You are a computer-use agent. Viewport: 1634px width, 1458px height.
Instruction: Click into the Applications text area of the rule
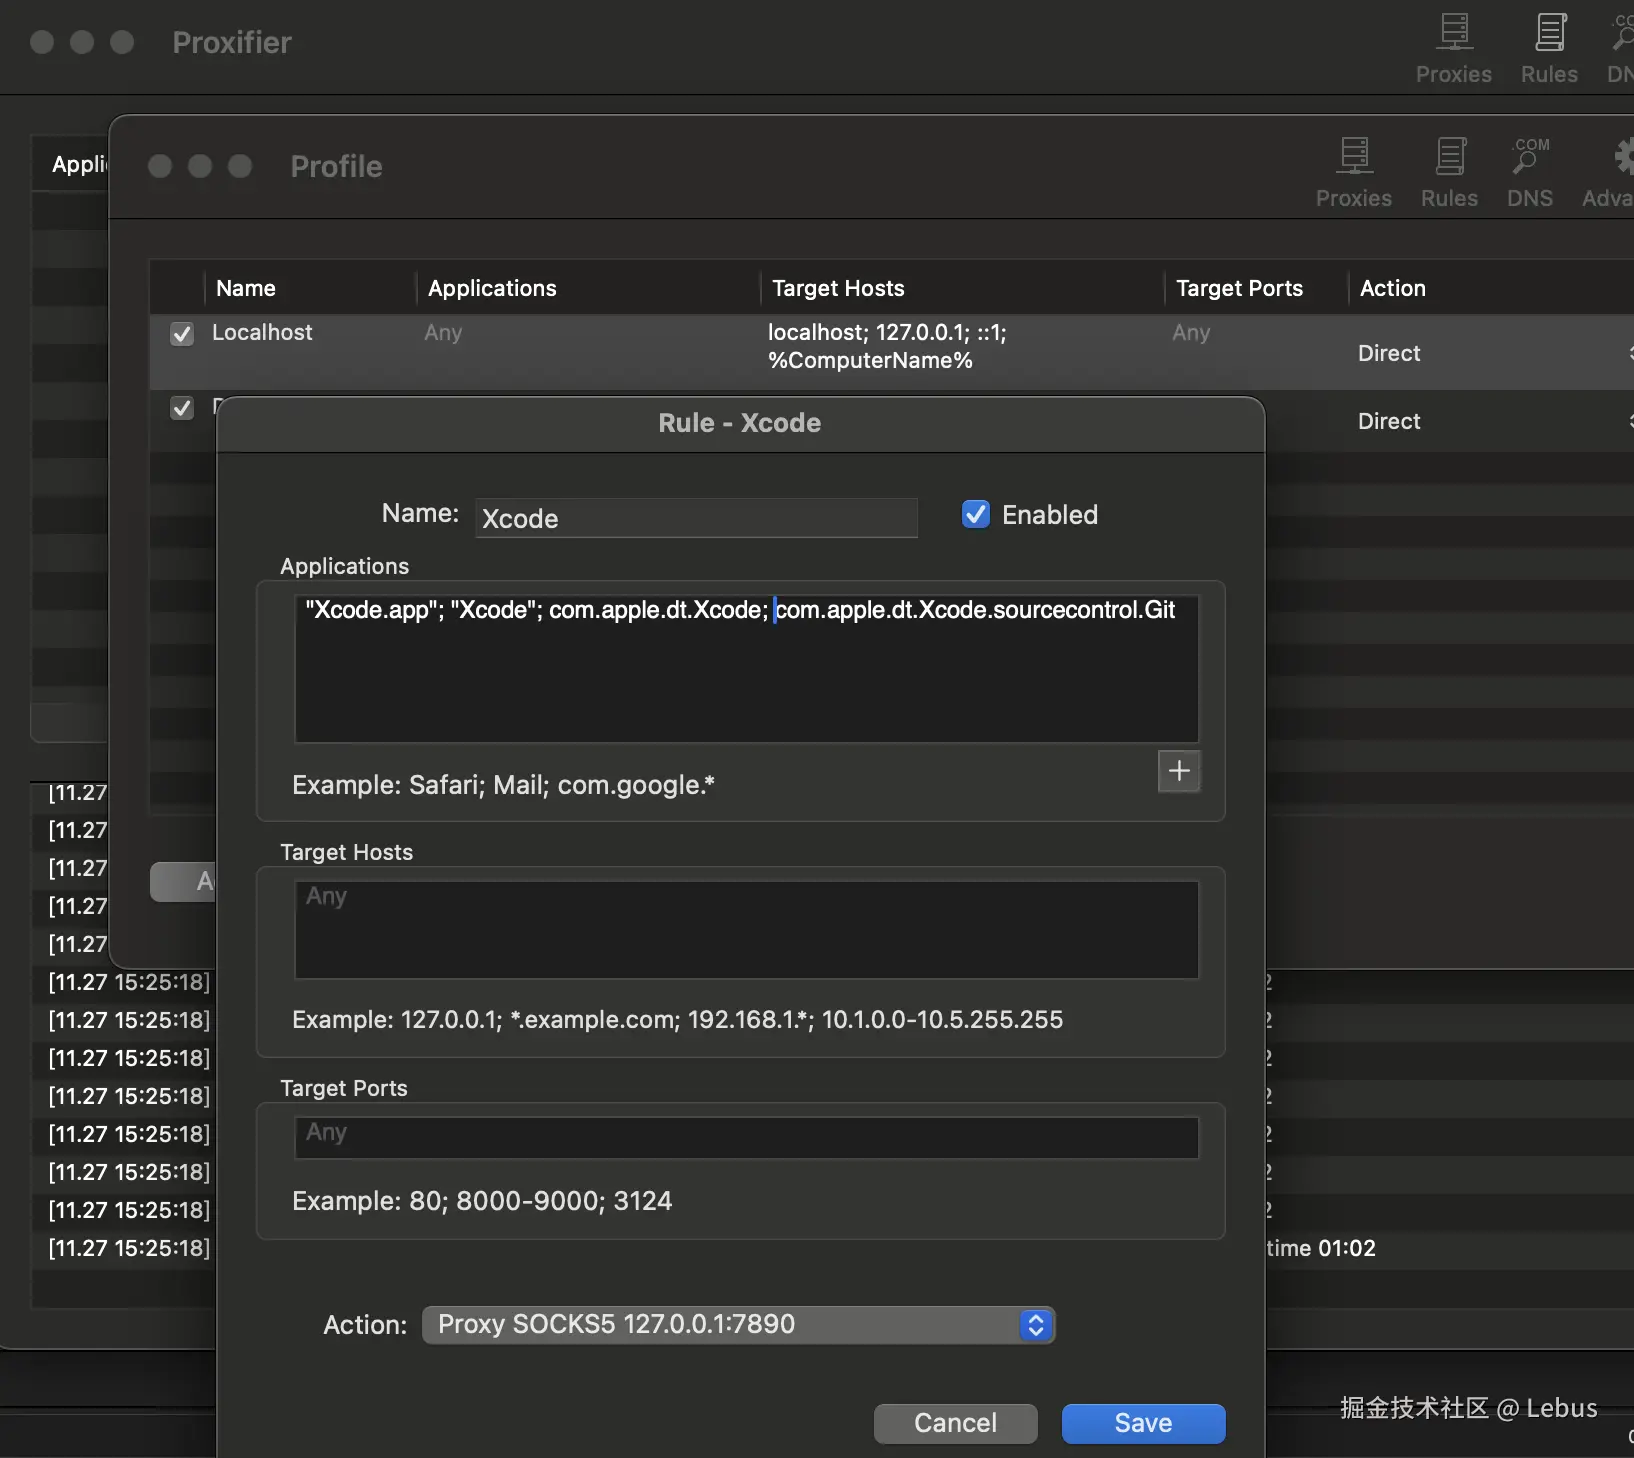click(746, 668)
